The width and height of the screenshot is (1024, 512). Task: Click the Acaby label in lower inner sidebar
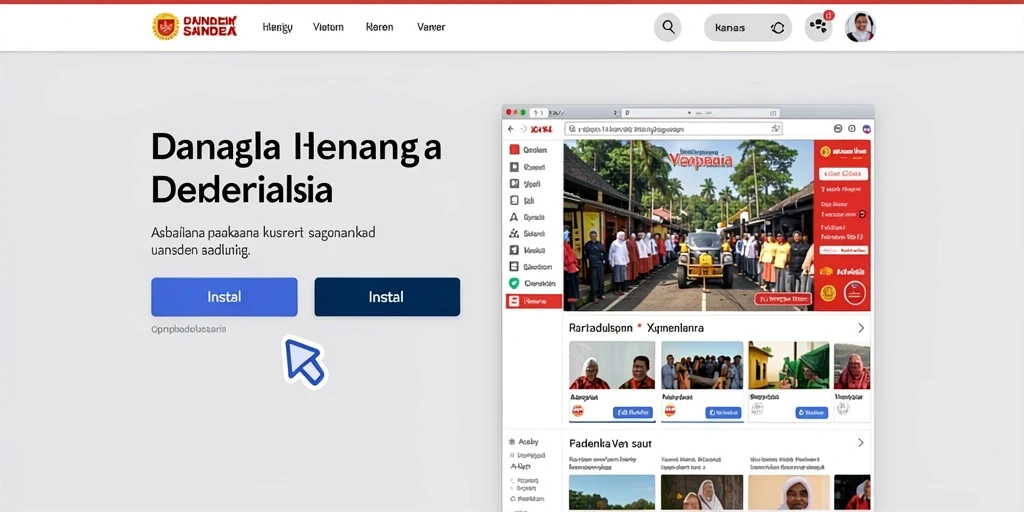coord(528,442)
